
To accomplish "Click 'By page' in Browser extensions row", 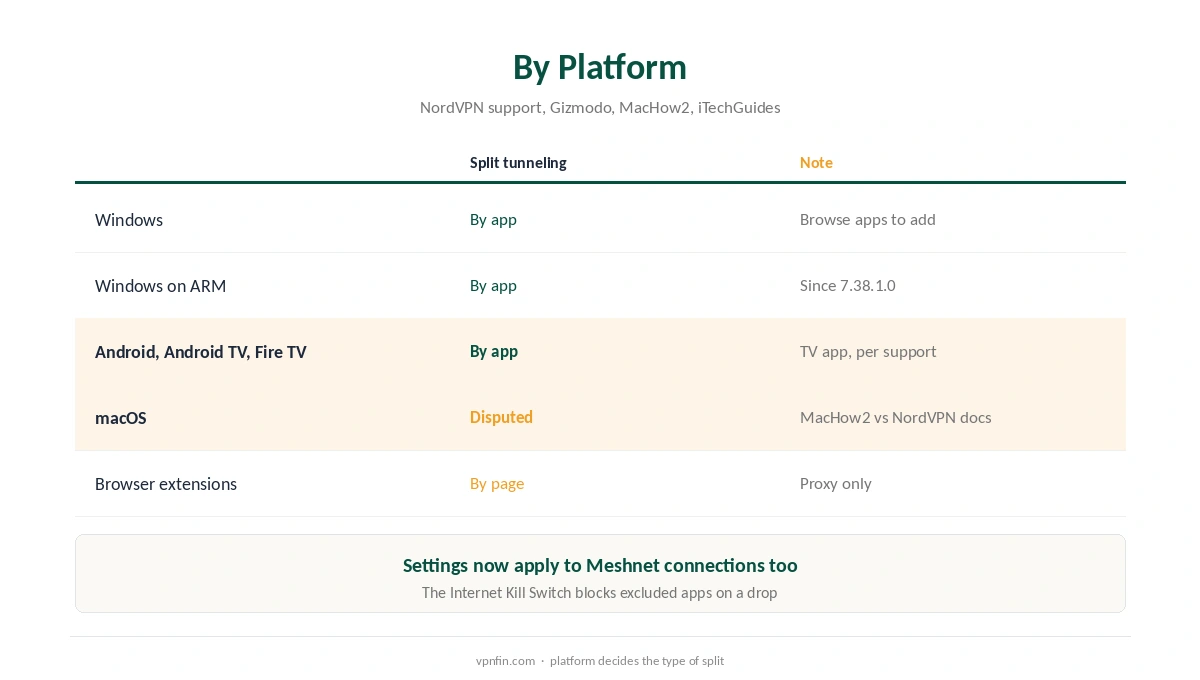I will pos(497,483).
